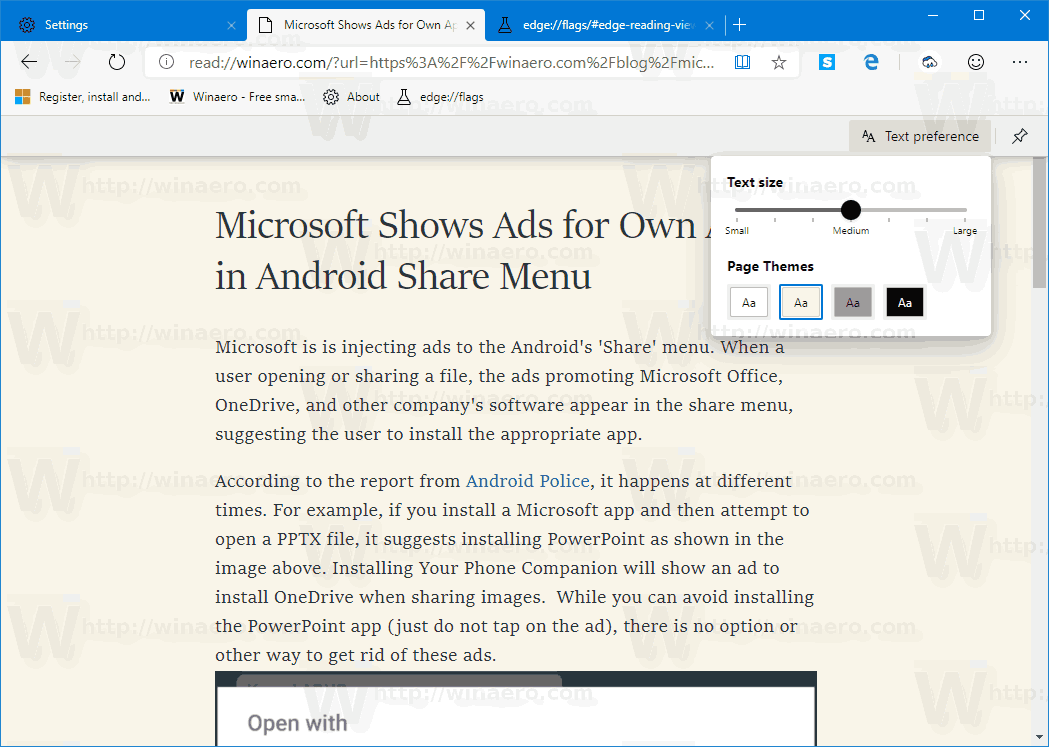1049x747 pixels.
Task: Open the edge://flags bookmark
Action: pyautogui.click(x=440, y=97)
